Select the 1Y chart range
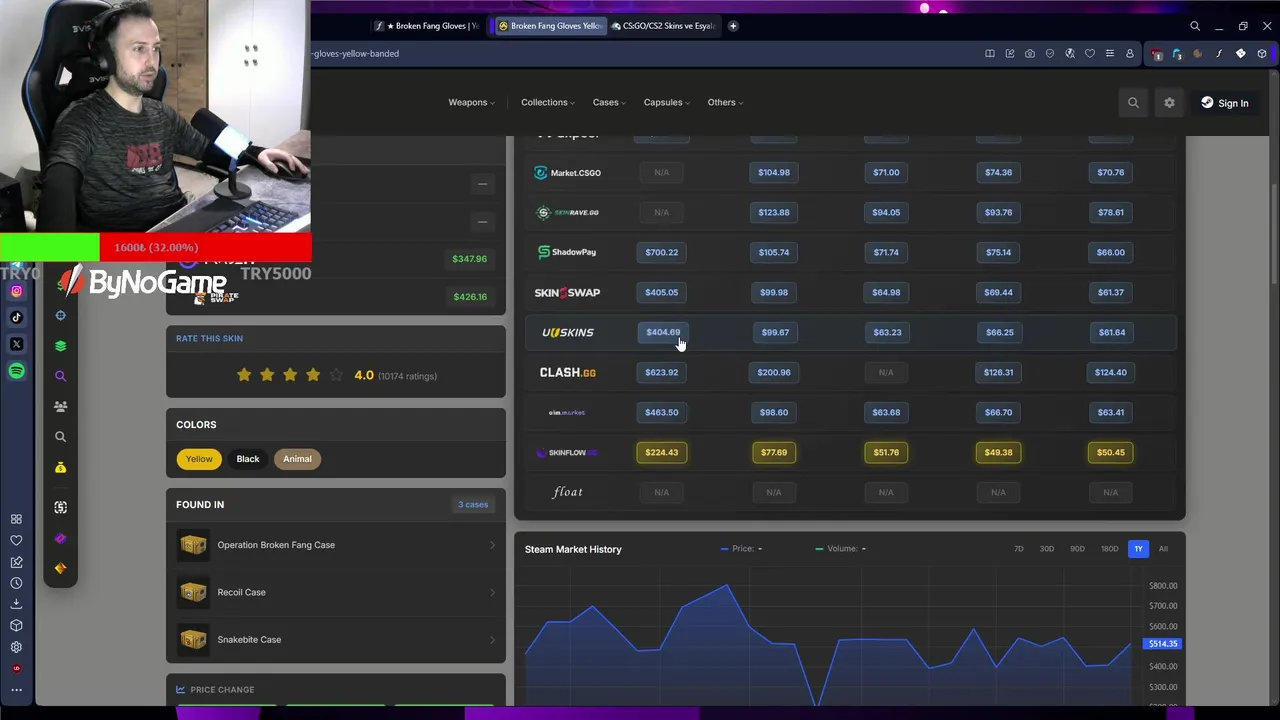The image size is (1280, 720). click(x=1138, y=549)
